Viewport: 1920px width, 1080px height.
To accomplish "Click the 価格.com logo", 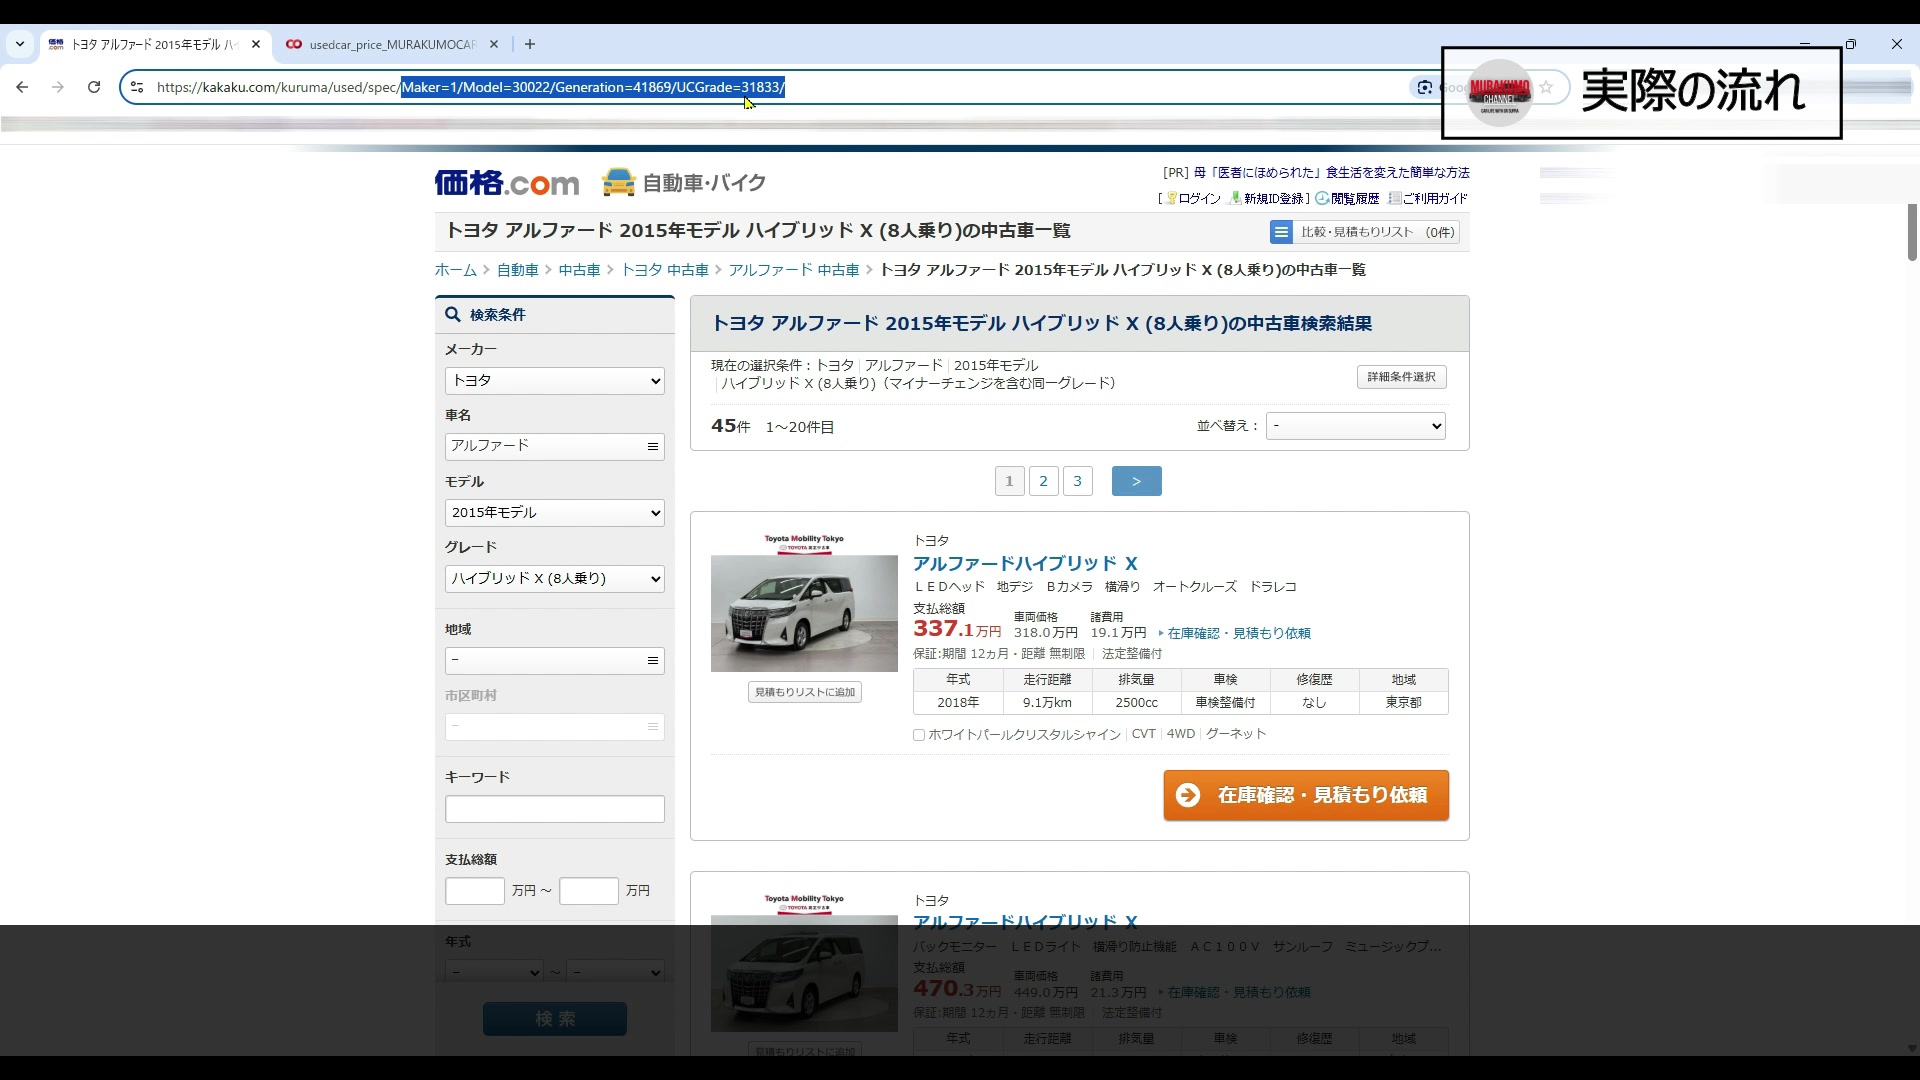I will 507,183.
